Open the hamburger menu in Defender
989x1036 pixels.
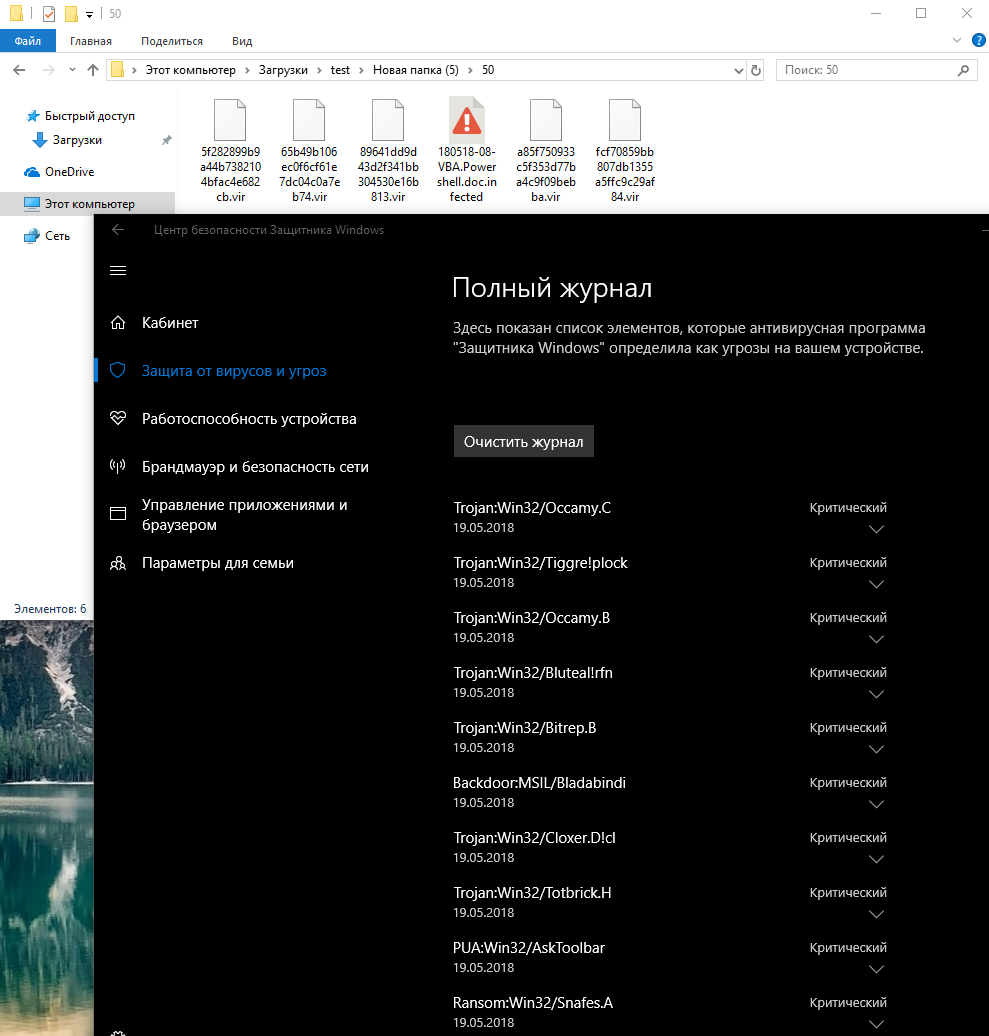click(x=118, y=271)
